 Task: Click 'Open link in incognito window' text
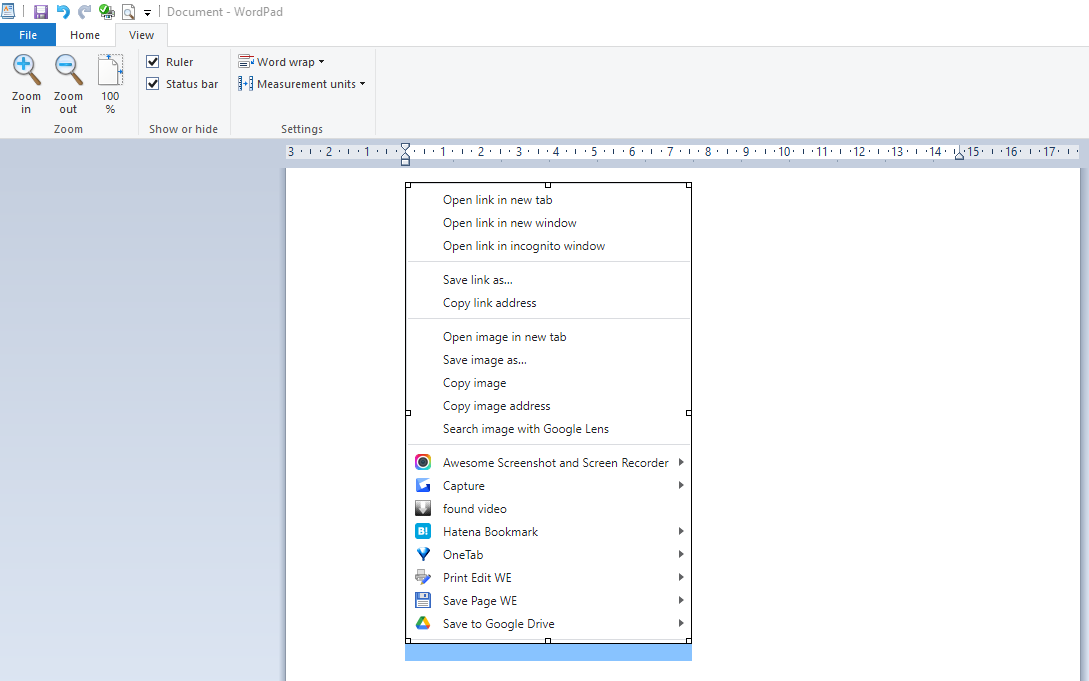point(524,246)
